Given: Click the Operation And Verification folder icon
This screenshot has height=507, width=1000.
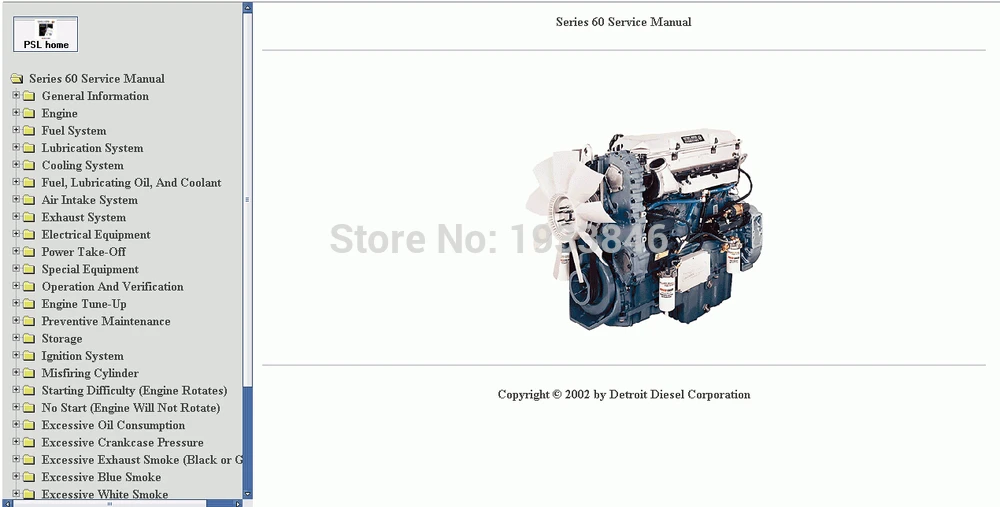Looking at the screenshot, I should click(29, 286).
